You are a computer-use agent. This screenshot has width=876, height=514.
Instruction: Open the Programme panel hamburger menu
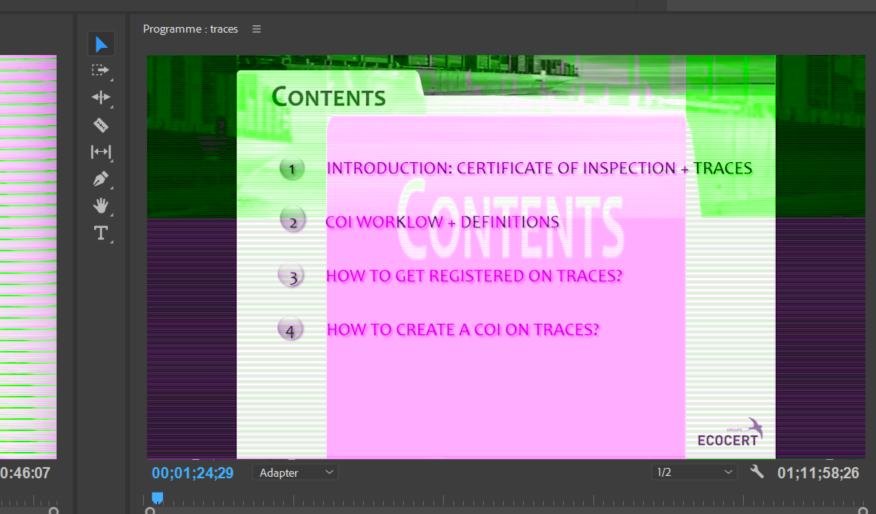[256, 29]
